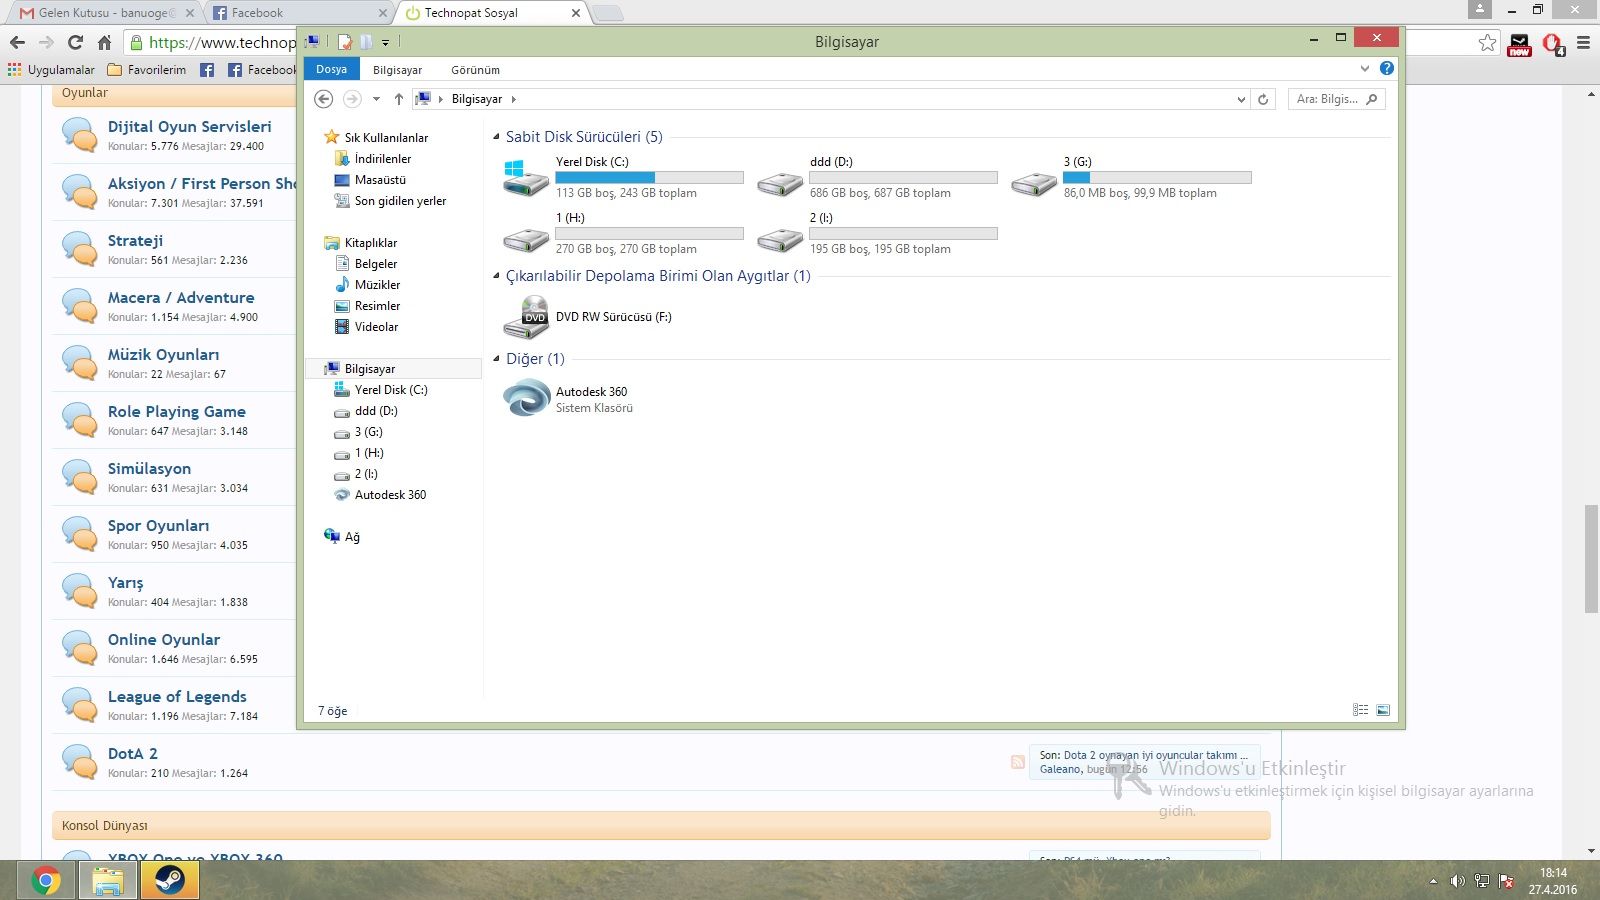Screen dimensions: 1600x900
Task: Go to Chrome's home page
Action: 104,42
